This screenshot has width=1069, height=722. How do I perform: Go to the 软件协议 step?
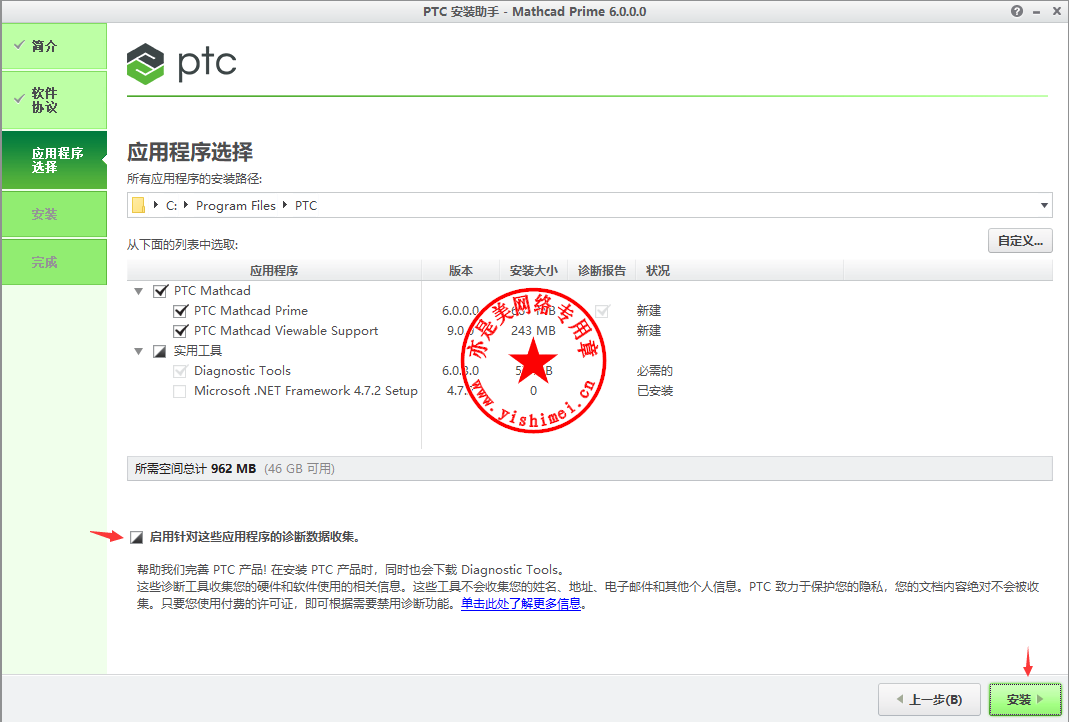click(x=55, y=100)
